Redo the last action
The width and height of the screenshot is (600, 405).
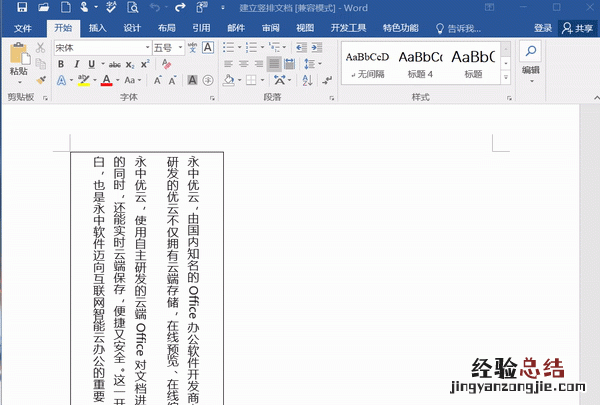tap(180, 7)
